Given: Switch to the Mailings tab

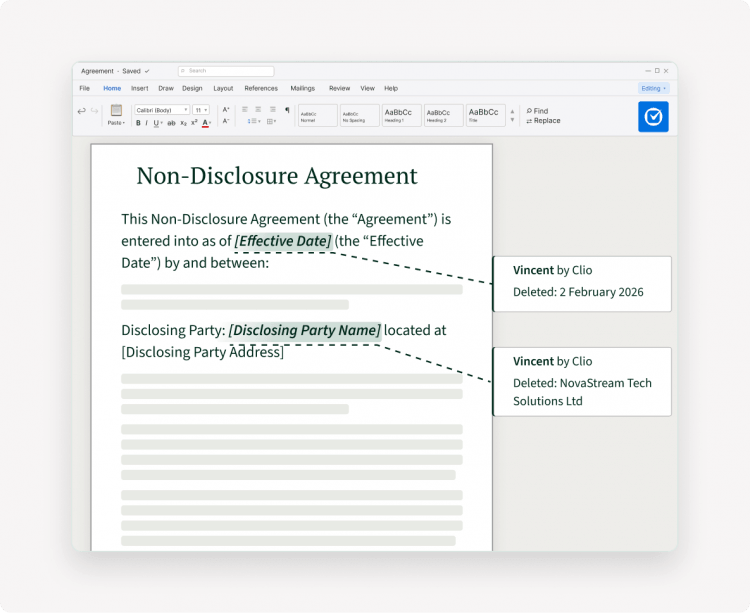Looking at the screenshot, I should coord(302,88).
